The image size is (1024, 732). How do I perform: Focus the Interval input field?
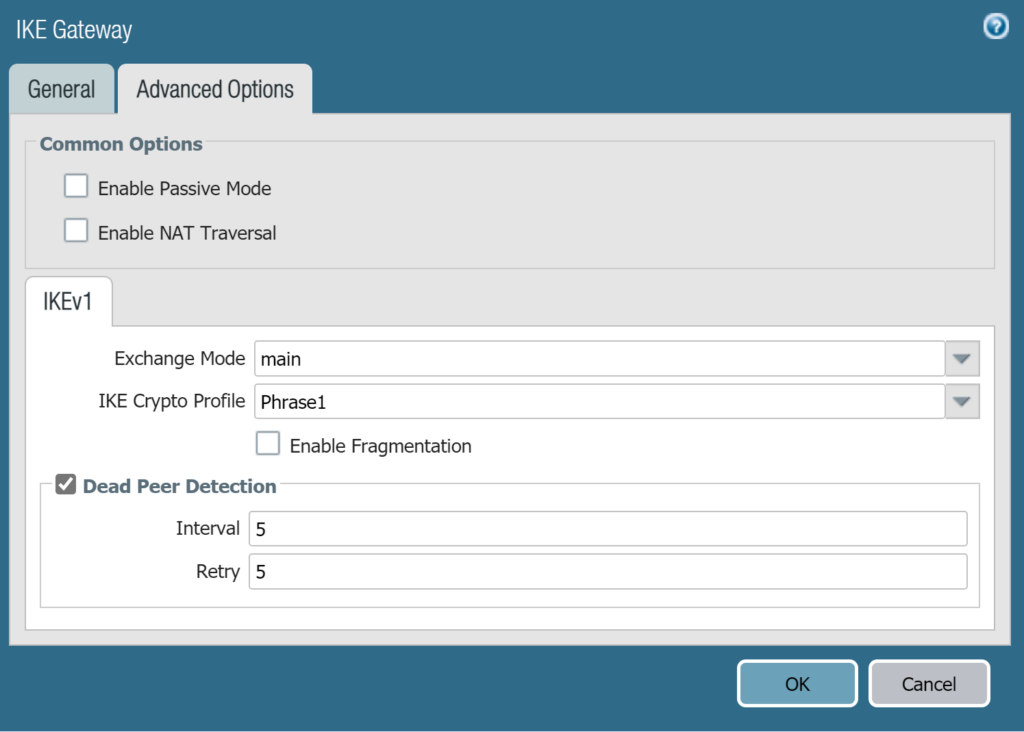607,528
